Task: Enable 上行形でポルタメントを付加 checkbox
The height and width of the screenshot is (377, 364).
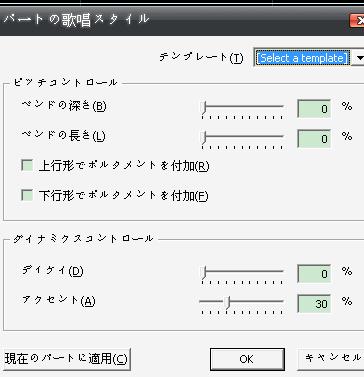Action: [x=27, y=165]
